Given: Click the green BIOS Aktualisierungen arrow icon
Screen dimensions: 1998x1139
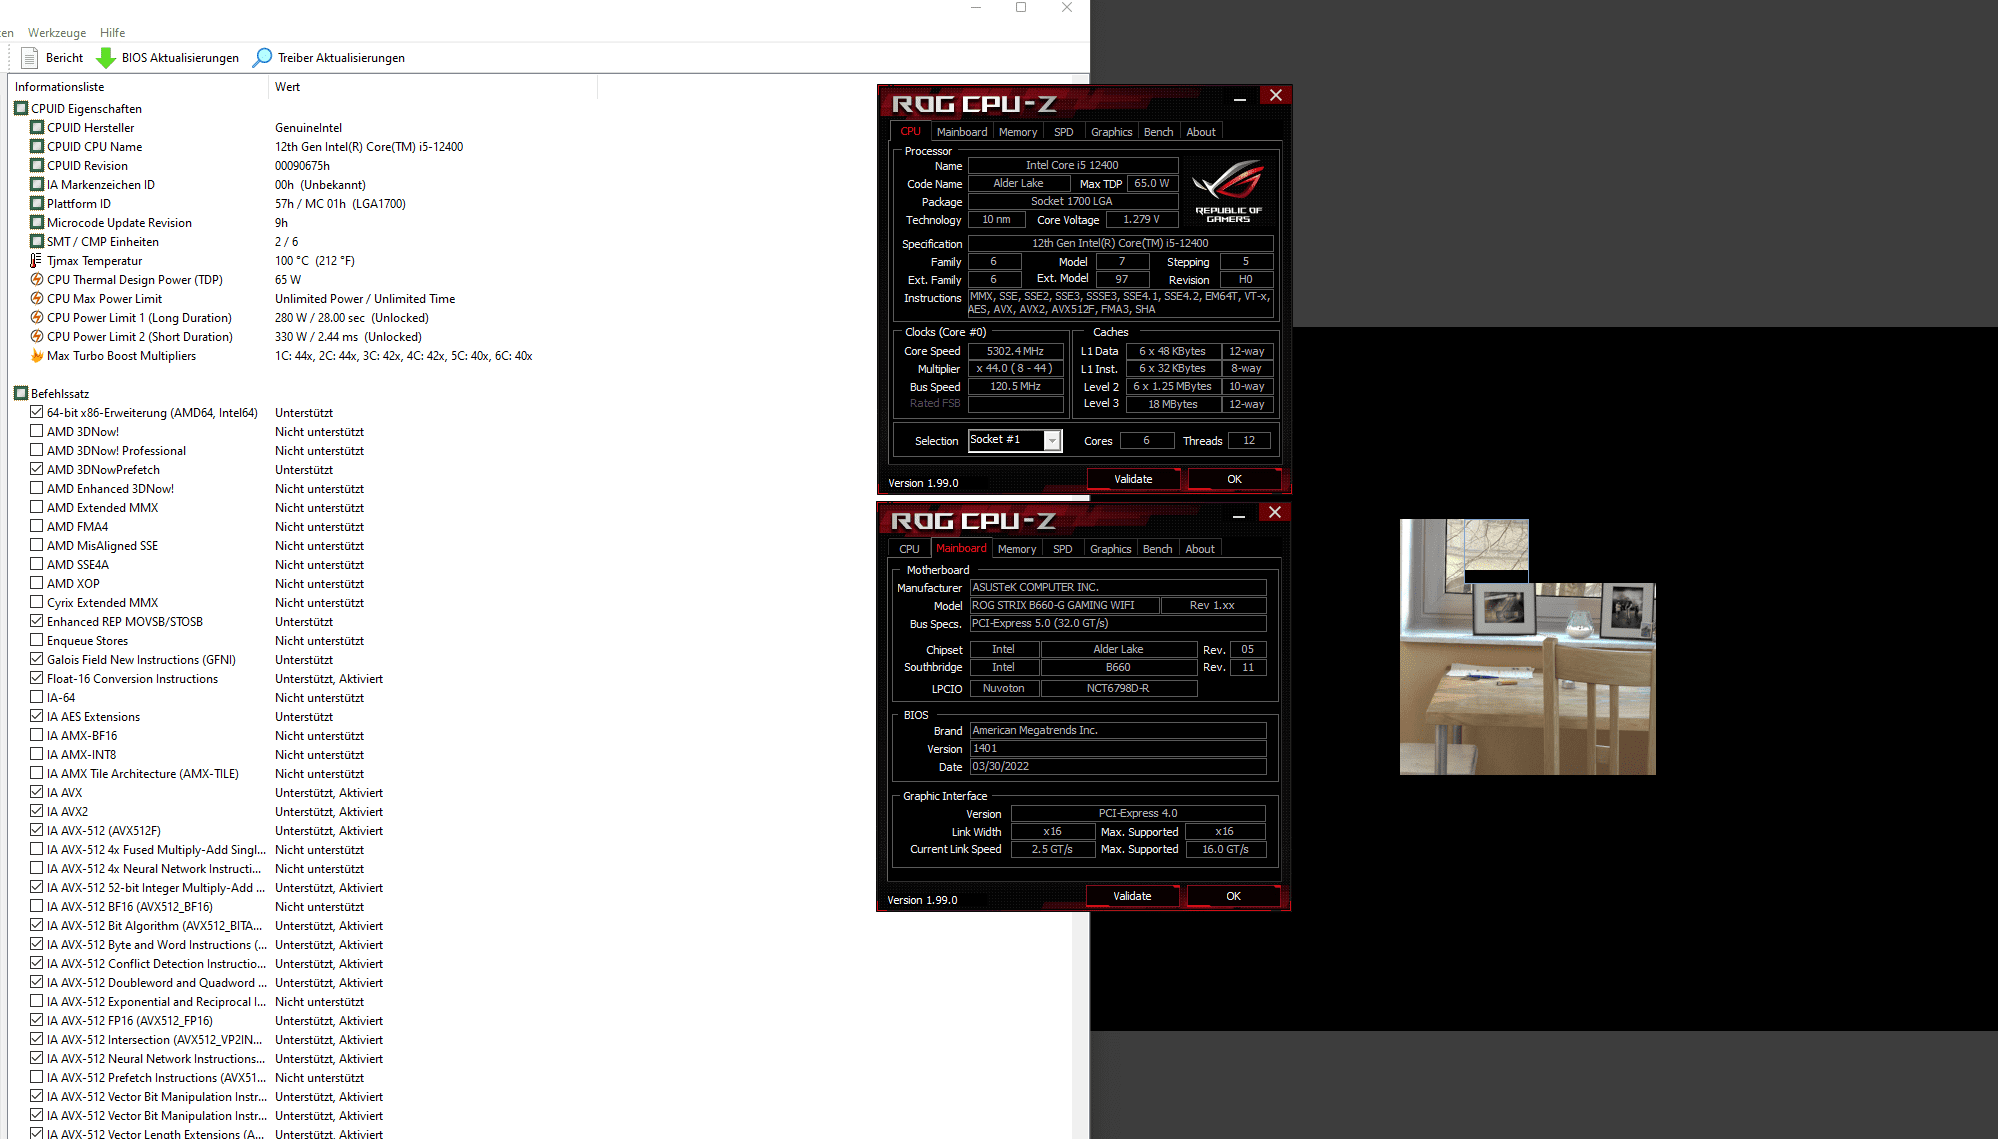Looking at the screenshot, I should [106, 58].
